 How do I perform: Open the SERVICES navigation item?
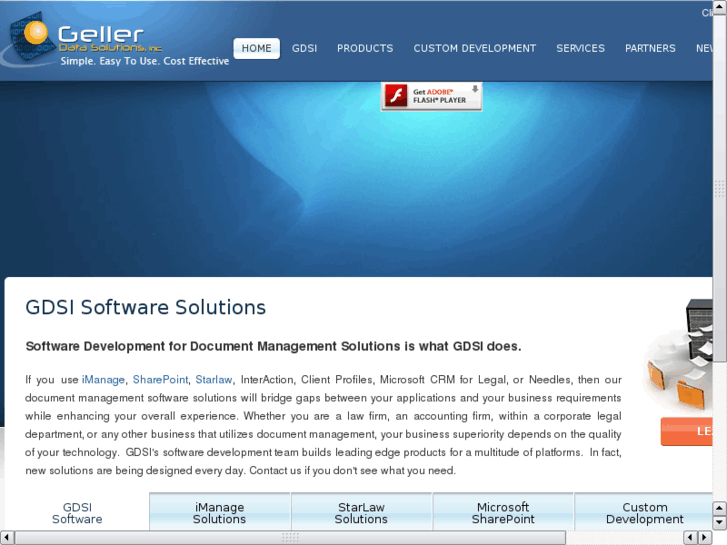[580, 48]
